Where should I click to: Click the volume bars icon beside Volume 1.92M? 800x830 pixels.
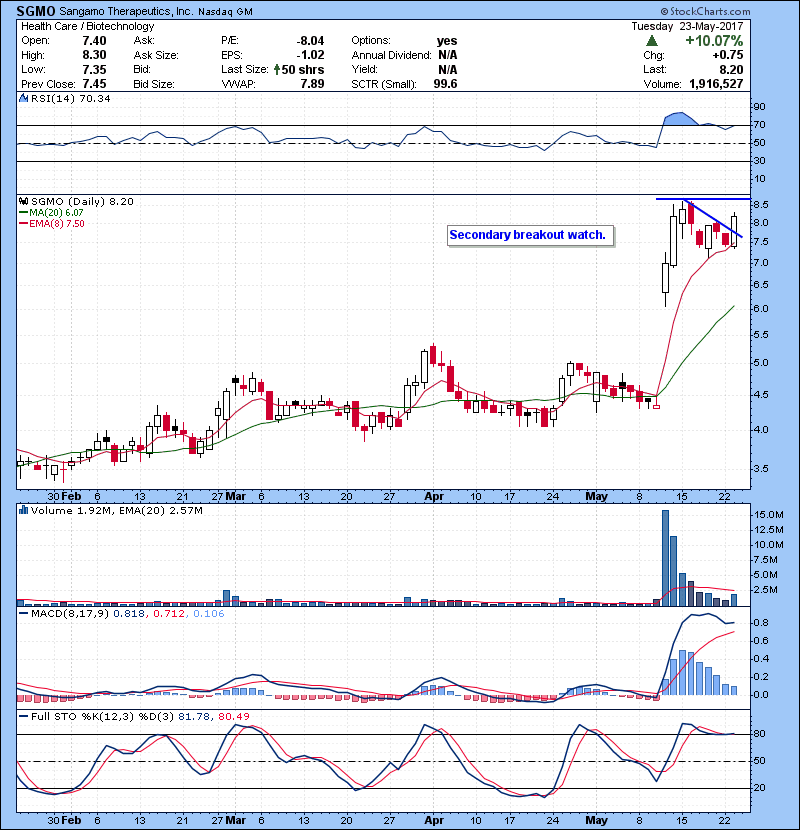pyautogui.click(x=23, y=510)
